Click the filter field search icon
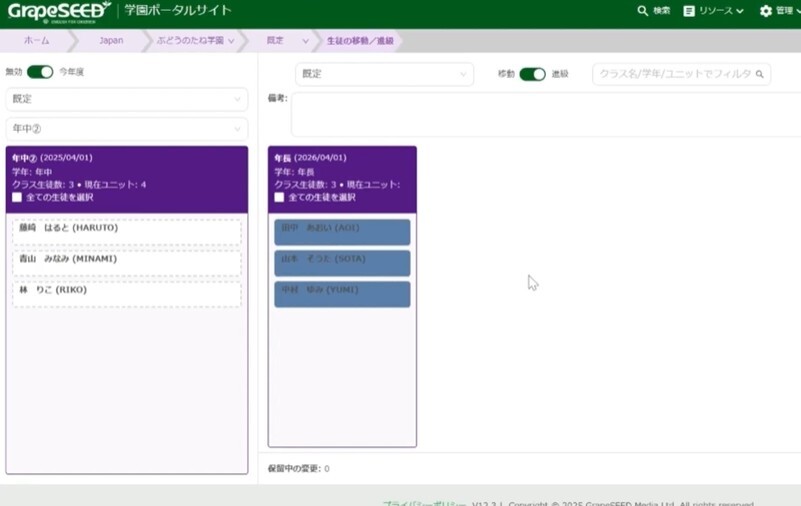This screenshot has height=506, width=801. 760,75
